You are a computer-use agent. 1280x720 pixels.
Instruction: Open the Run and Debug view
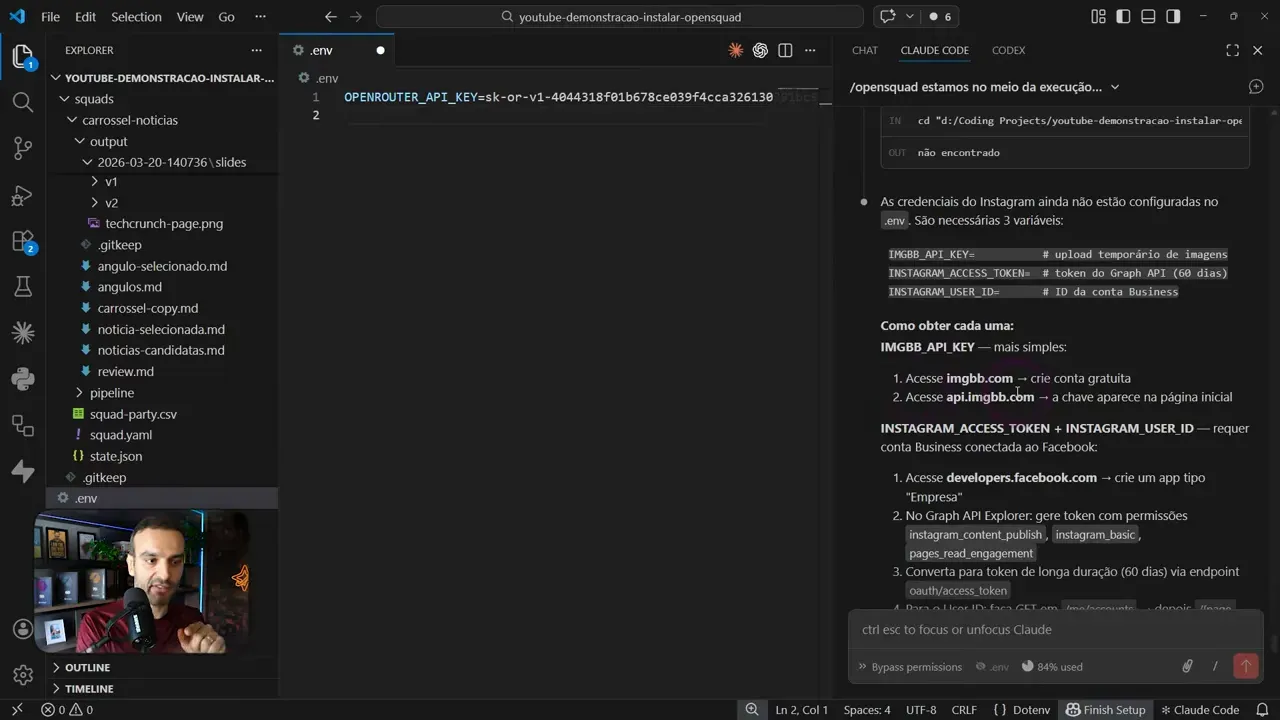(22, 195)
